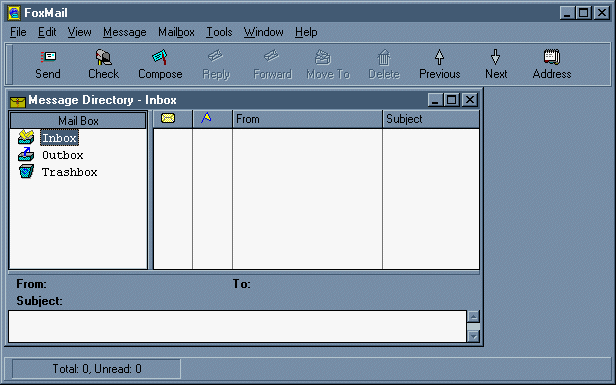
Task: Sort messages by Subject column header
Action: (x=431, y=119)
